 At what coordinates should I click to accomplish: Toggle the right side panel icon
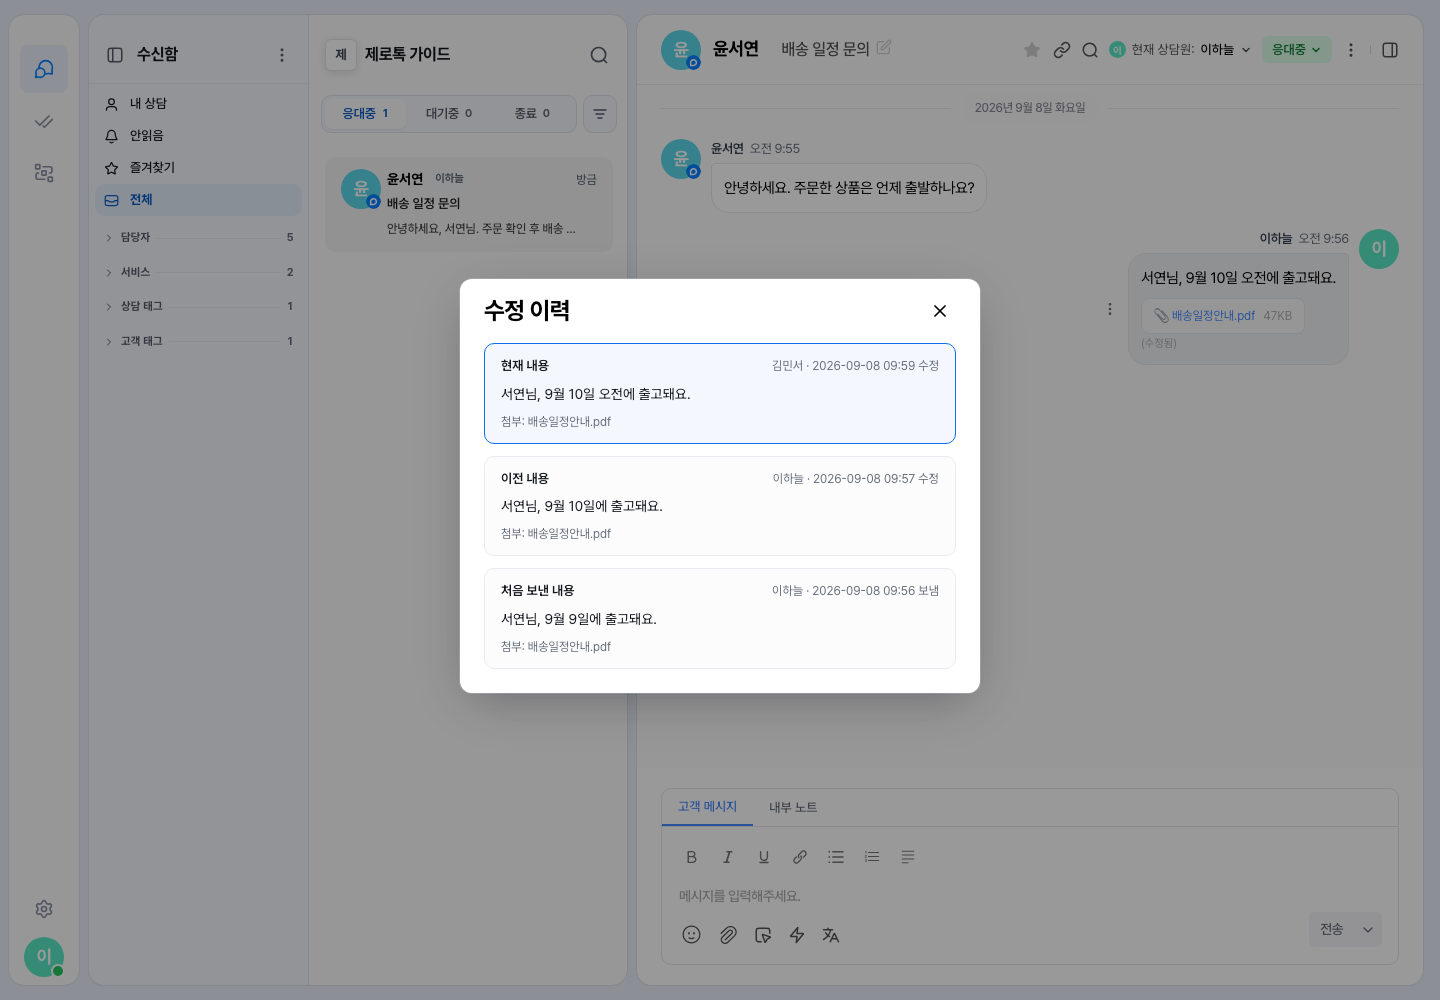click(x=1390, y=50)
